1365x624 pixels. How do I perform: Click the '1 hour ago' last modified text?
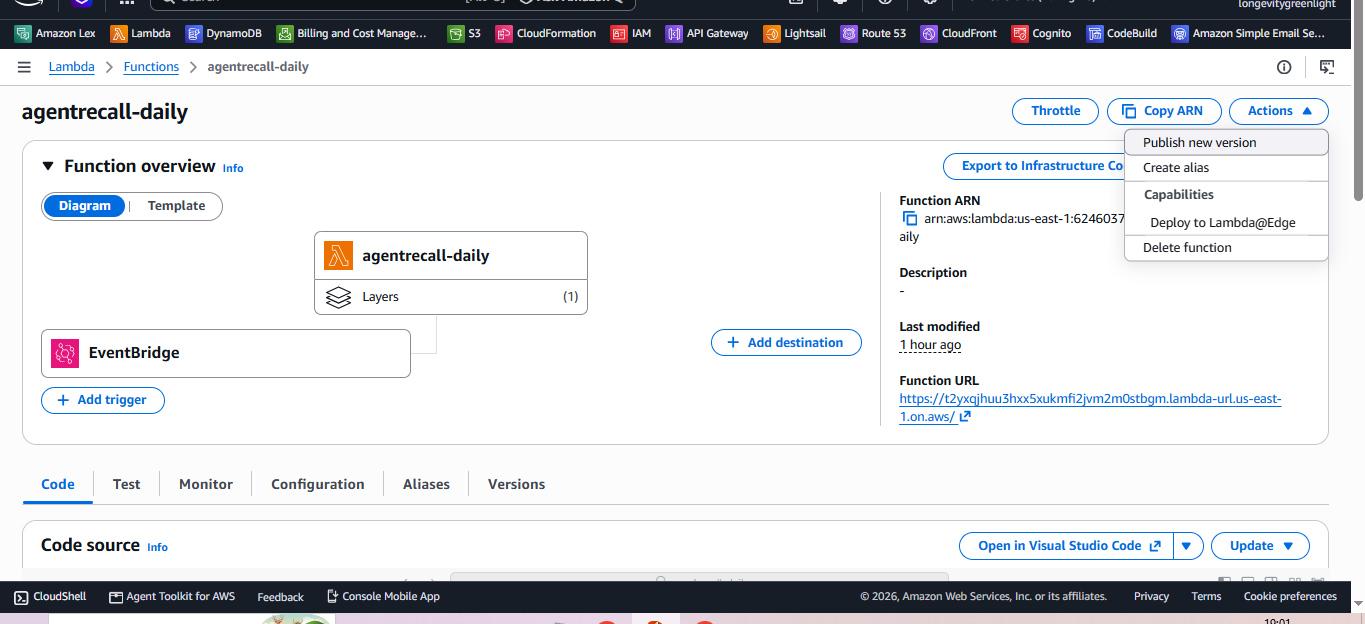coord(930,345)
